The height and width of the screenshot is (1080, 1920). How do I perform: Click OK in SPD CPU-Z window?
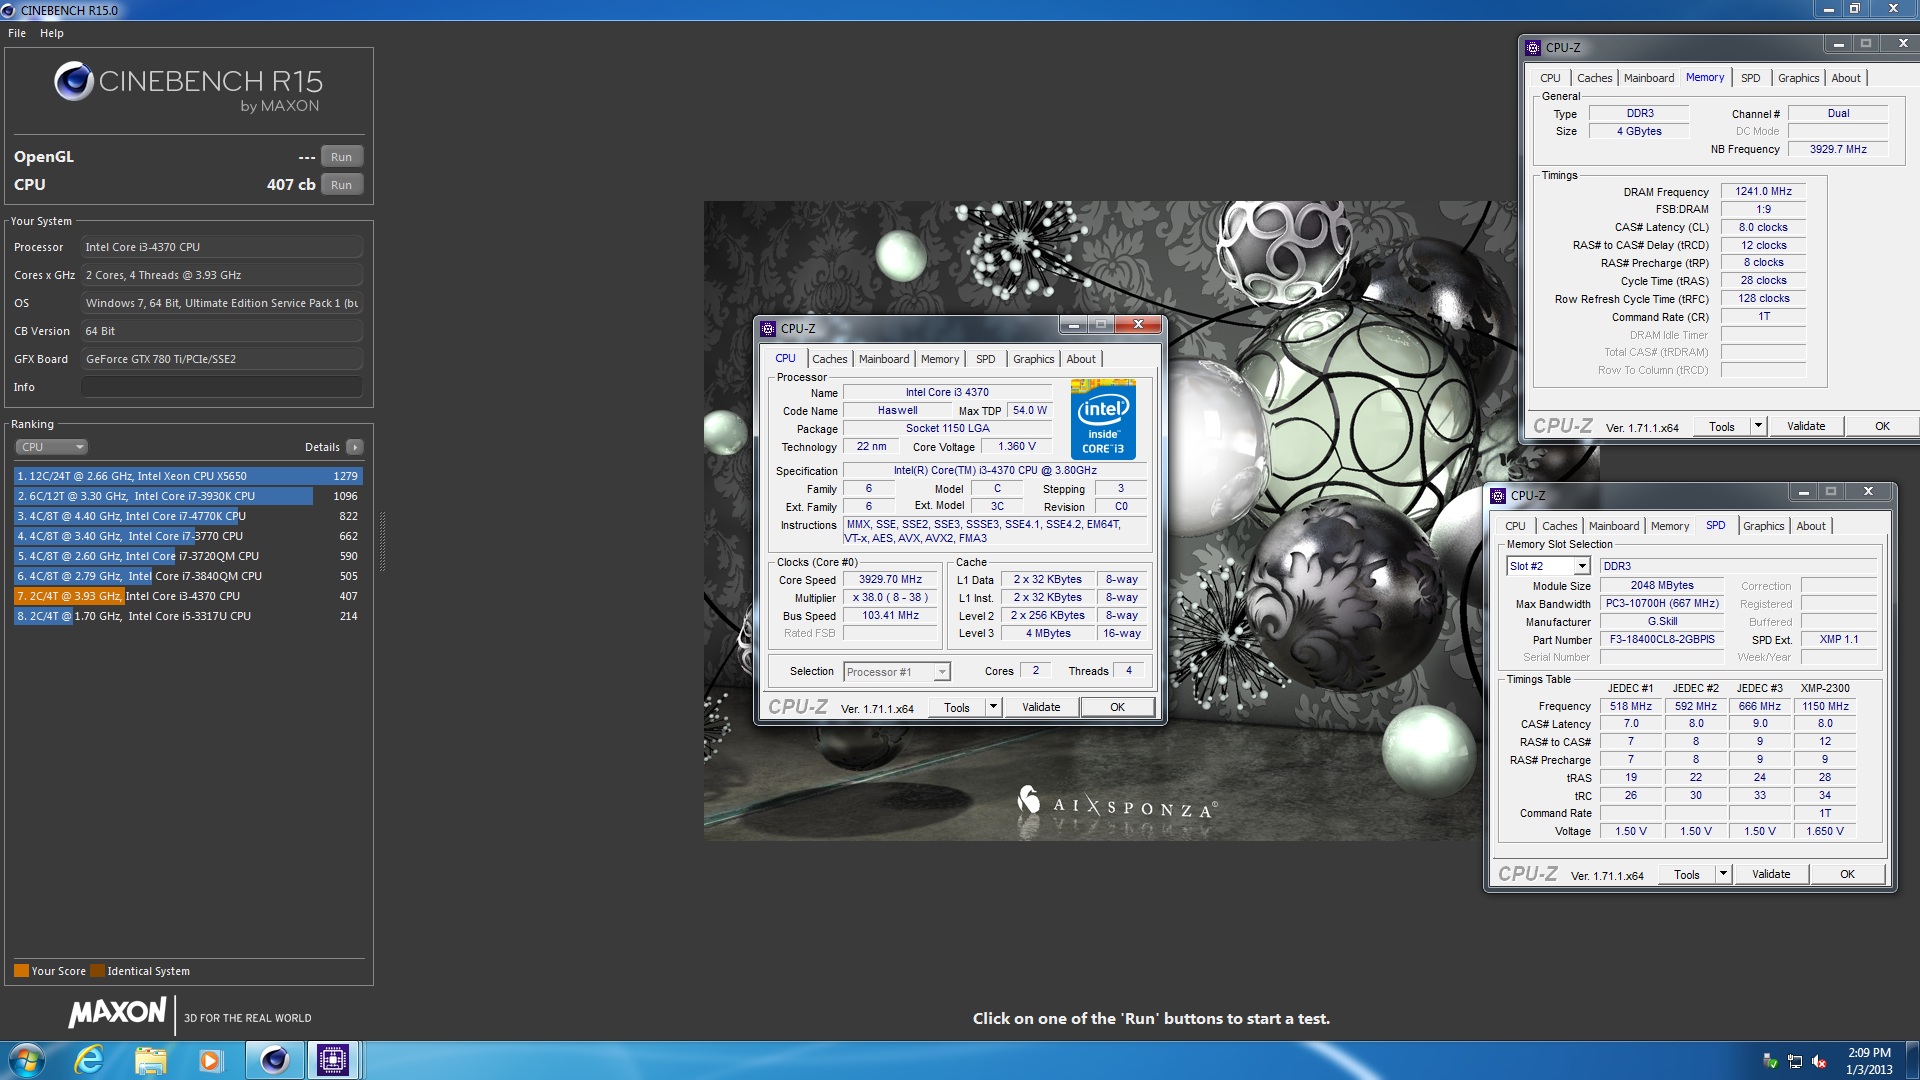point(1848,874)
